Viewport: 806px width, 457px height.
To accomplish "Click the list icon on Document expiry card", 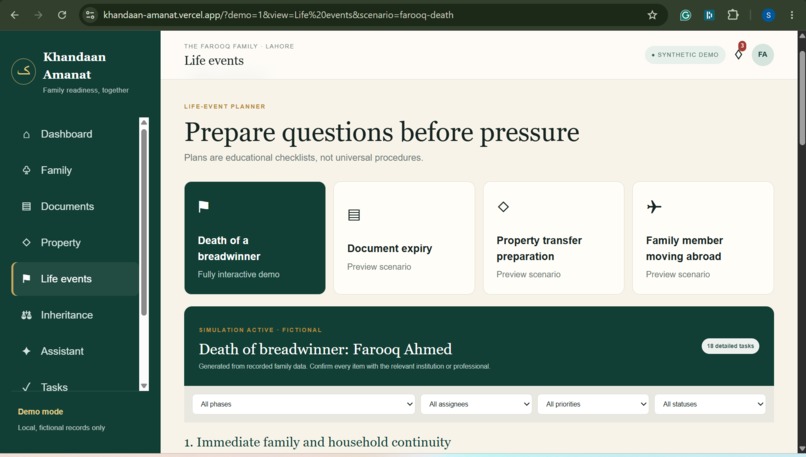I will tap(354, 215).
